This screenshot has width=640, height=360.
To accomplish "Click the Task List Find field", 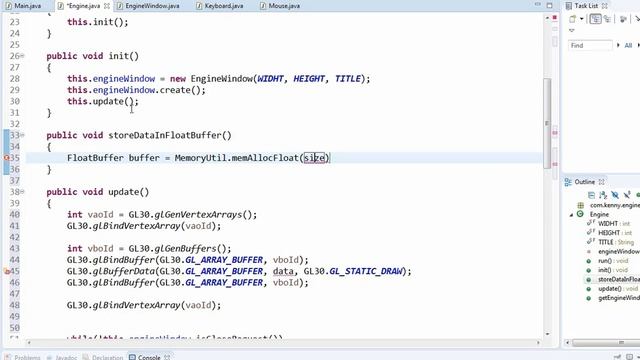I will tap(590, 45).
